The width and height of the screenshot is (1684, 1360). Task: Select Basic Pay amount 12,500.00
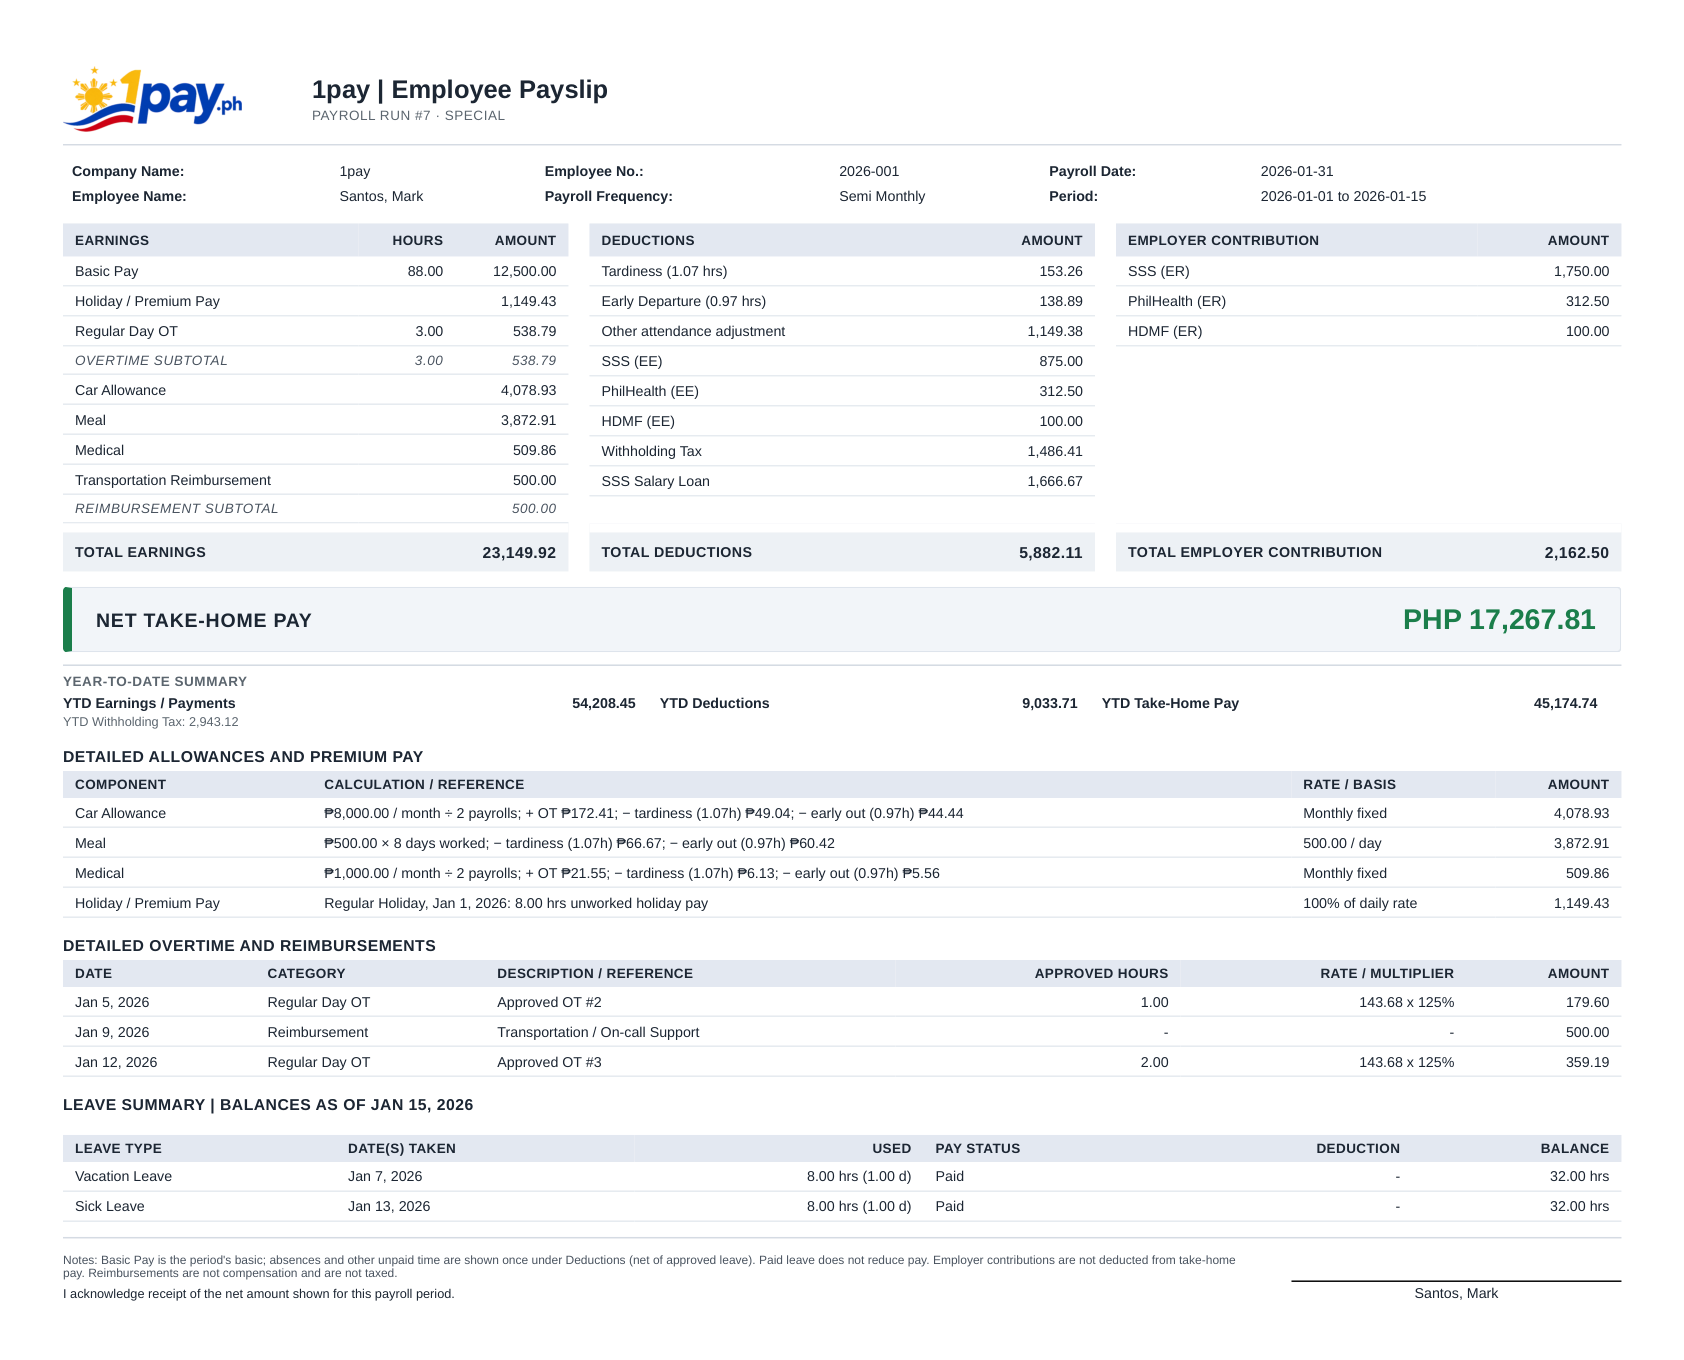pos(524,271)
